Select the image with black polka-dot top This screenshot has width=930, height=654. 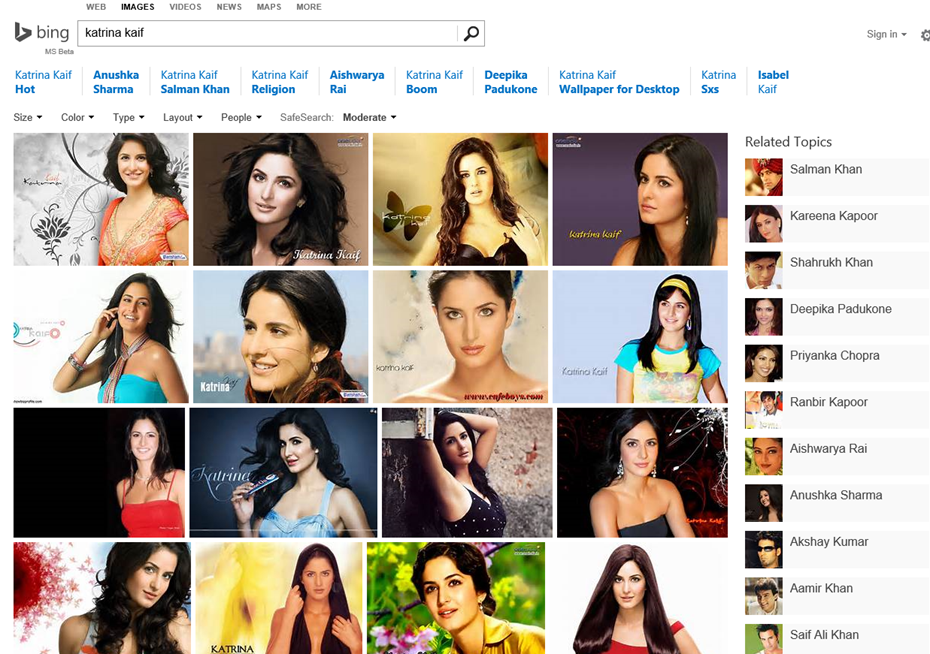467,473
